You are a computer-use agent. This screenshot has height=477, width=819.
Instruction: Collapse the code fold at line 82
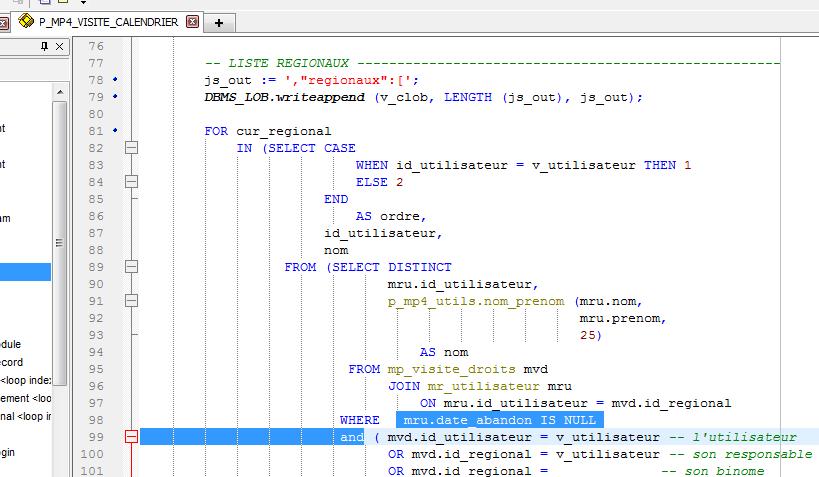[x=131, y=148]
